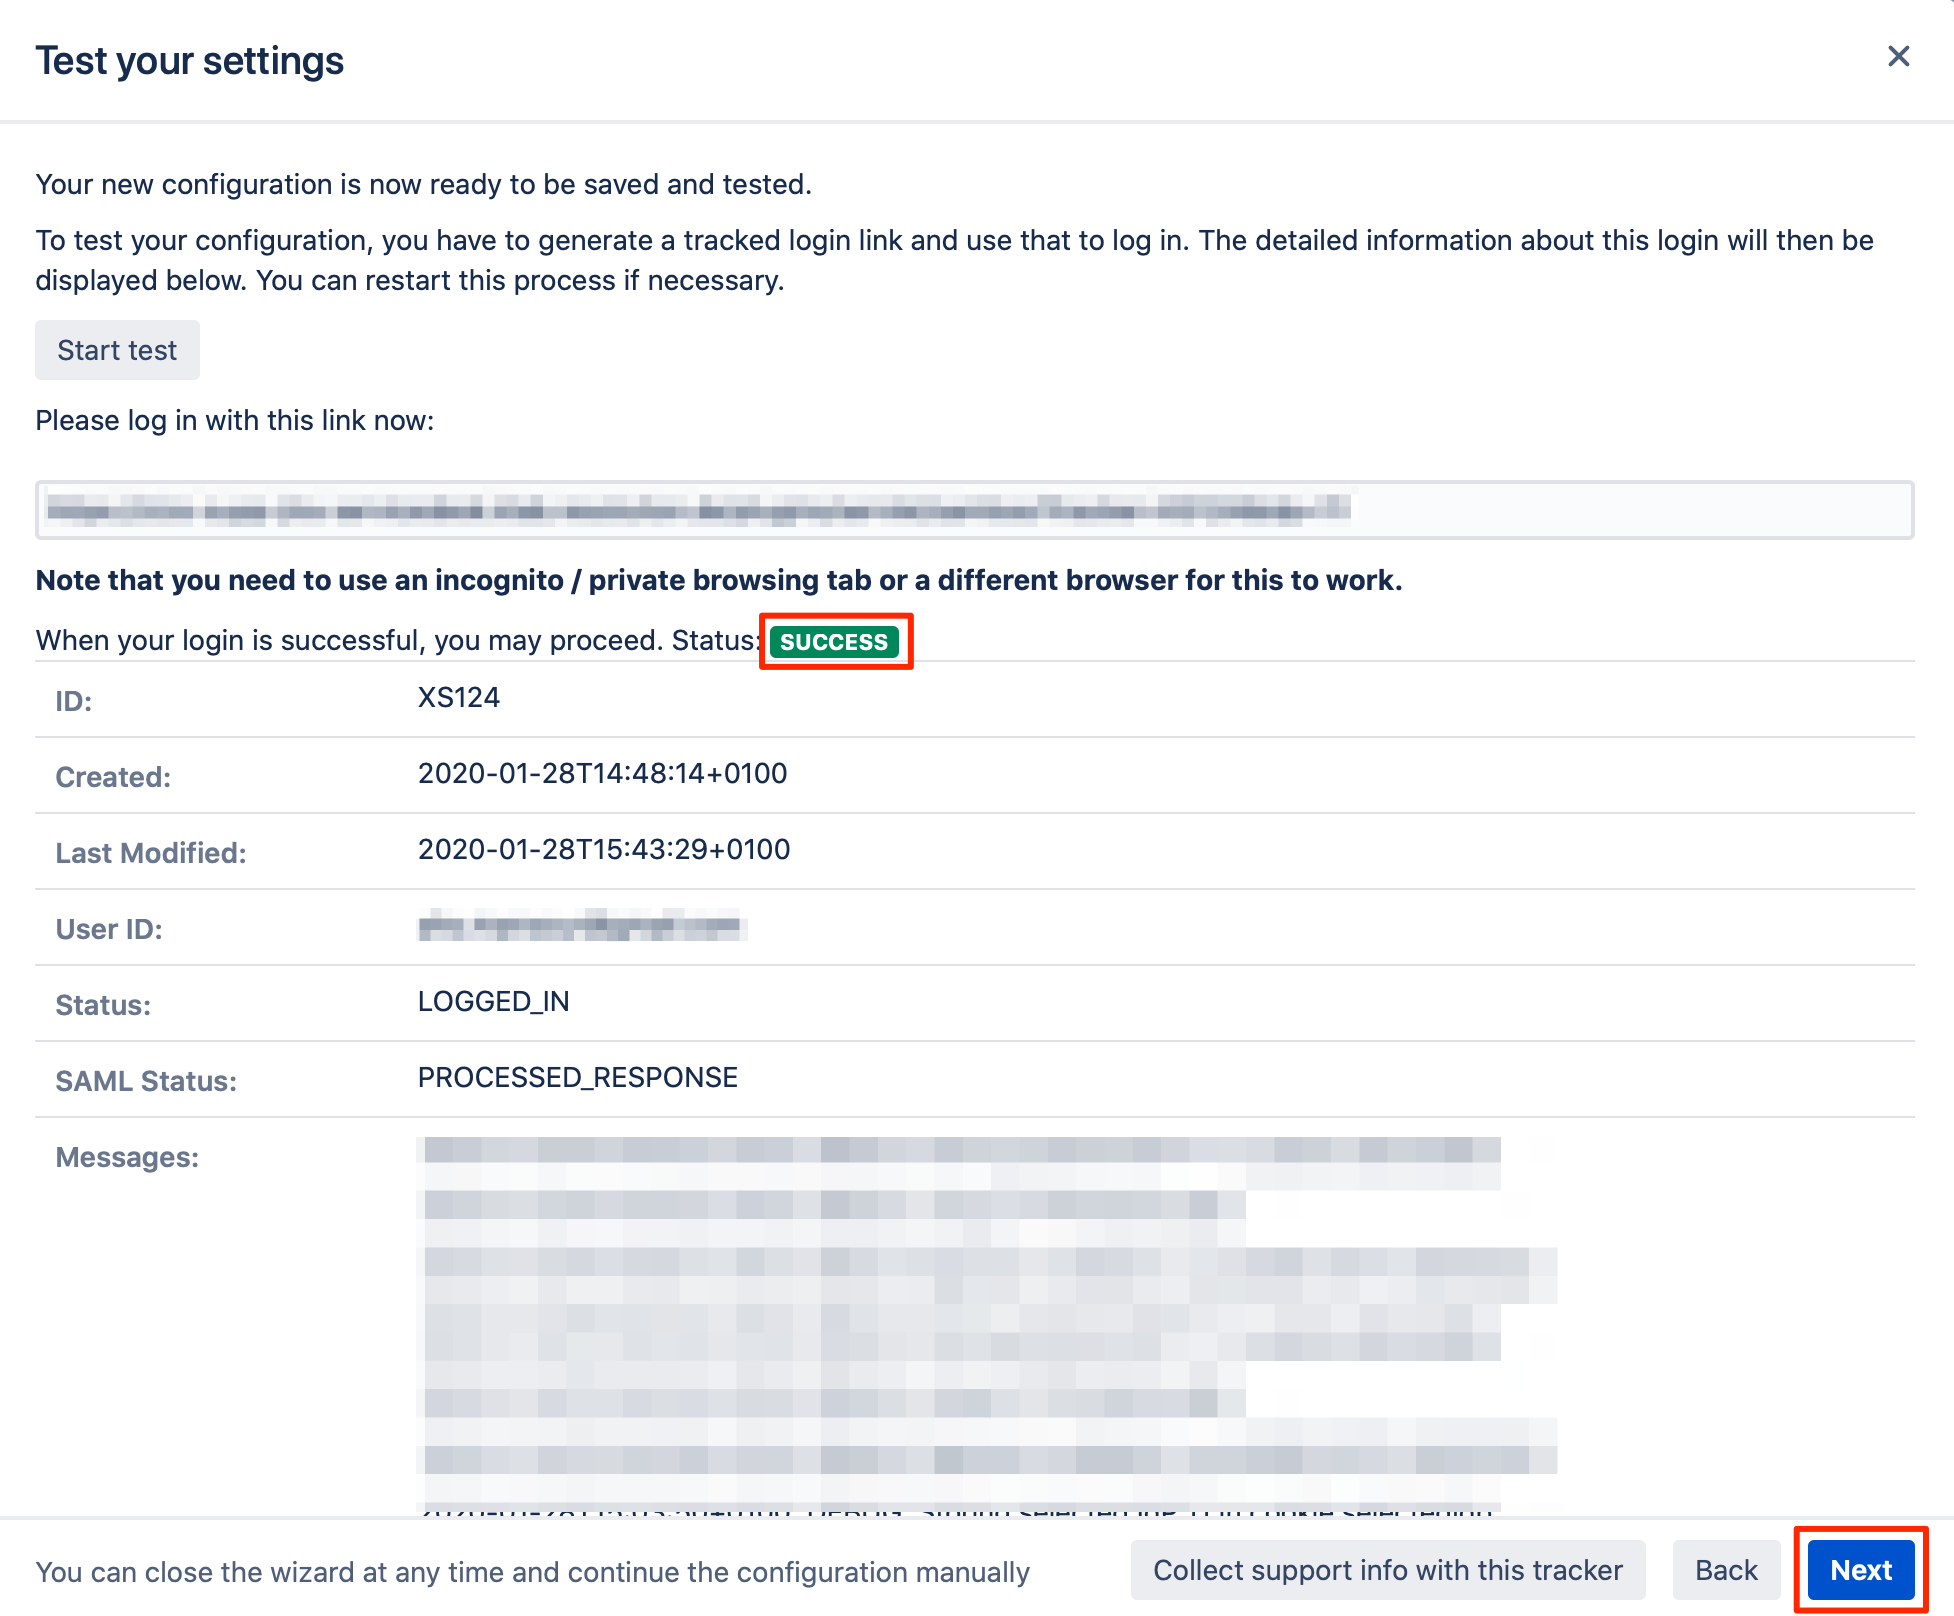The image size is (1954, 1616).
Task: Click the Messages log text area
Action: (x=987, y=1326)
